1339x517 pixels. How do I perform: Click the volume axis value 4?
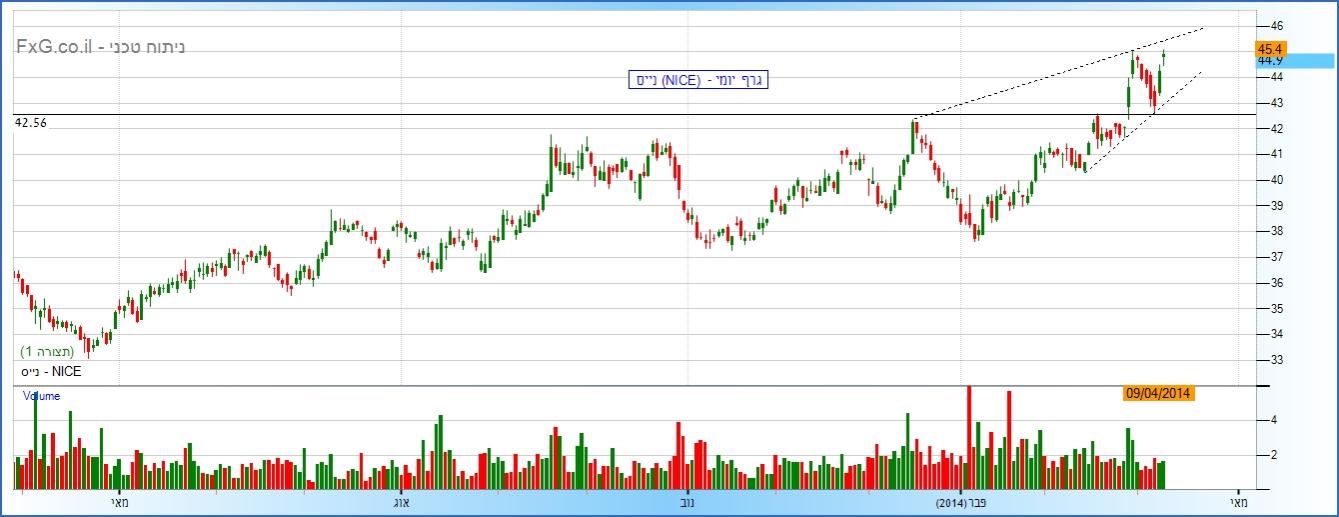coord(1274,421)
